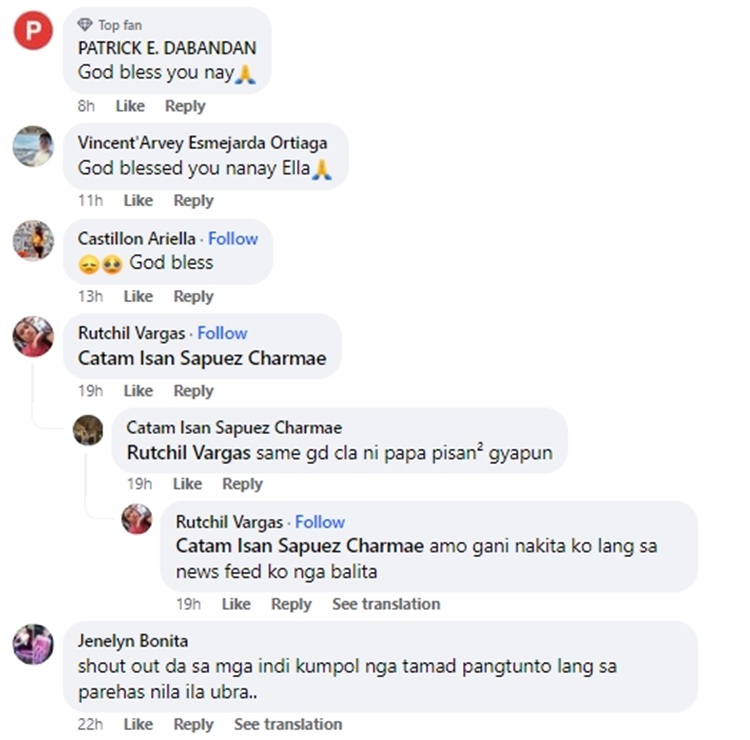Image resolution: width=750 pixels, height=740 pixels.
Task: Click Catam Isan Sapuez Charmae's reply avatar
Action: point(88,430)
